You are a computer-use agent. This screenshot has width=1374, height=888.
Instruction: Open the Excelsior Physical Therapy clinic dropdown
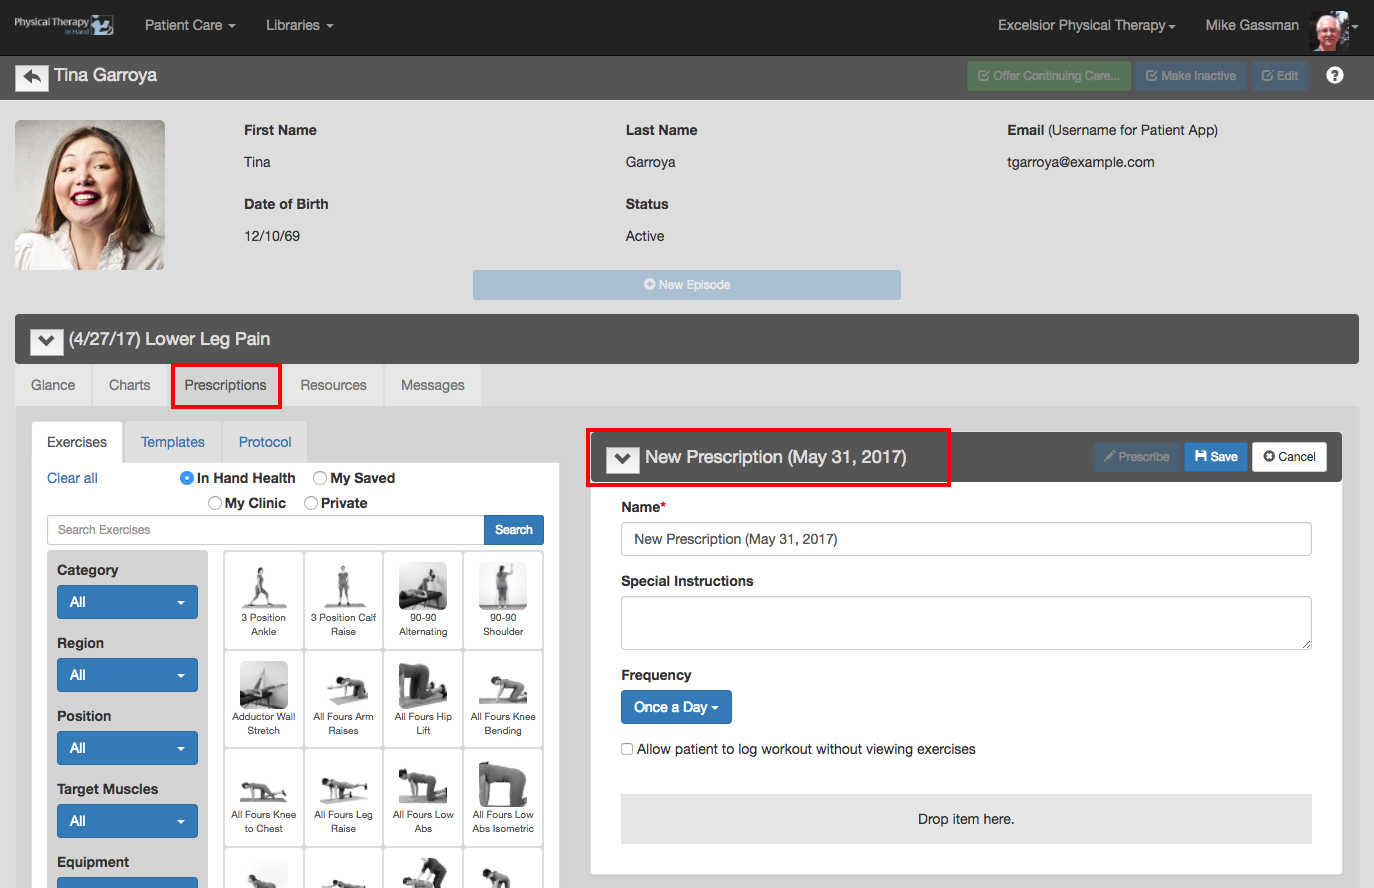click(x=1087, y=25)
